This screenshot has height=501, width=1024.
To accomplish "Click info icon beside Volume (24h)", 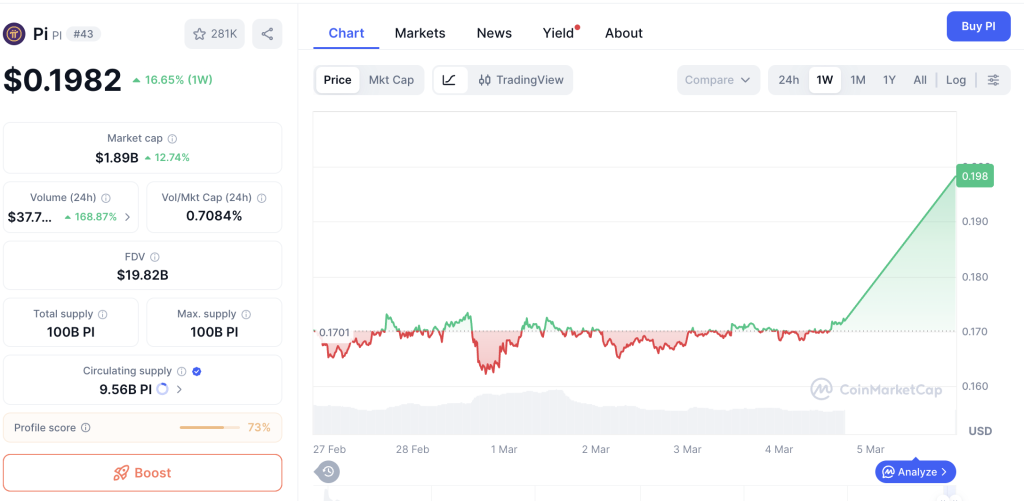I will click(106, 198).
